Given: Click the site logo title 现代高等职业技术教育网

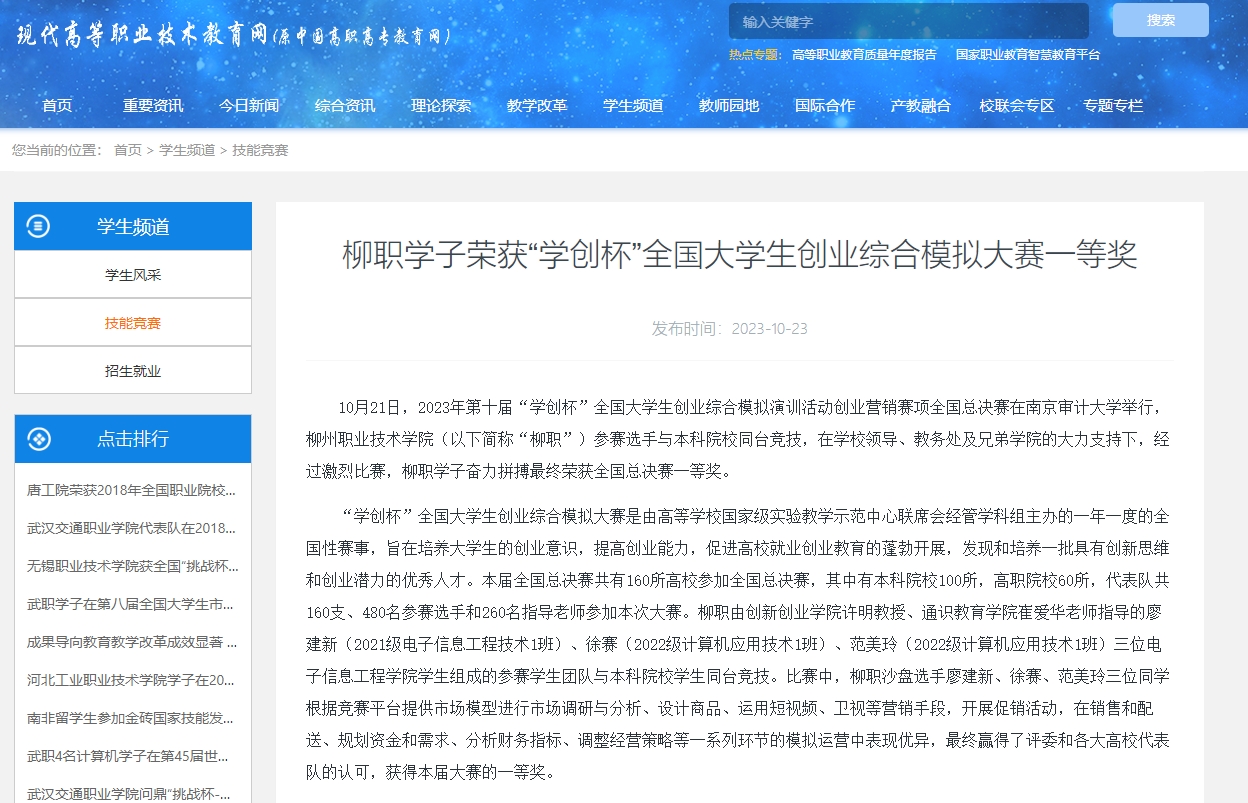Looking at the screenshot, I should pos(142,35).
